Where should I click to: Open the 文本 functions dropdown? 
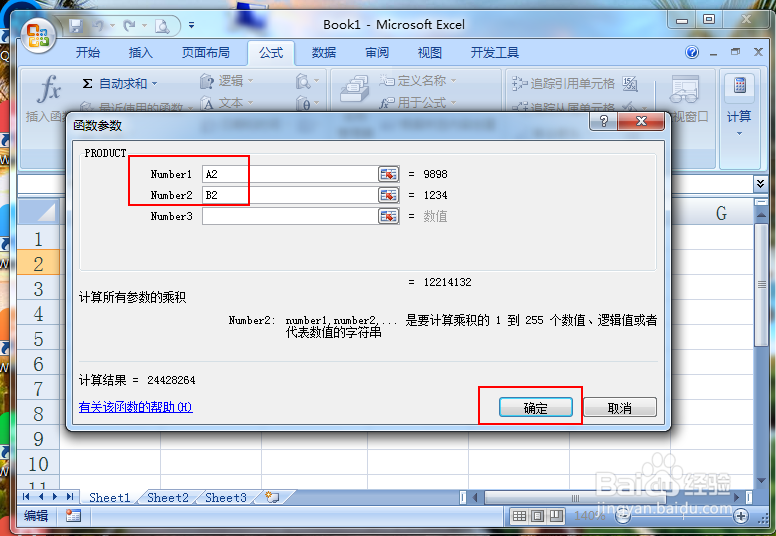pos(227,103)
